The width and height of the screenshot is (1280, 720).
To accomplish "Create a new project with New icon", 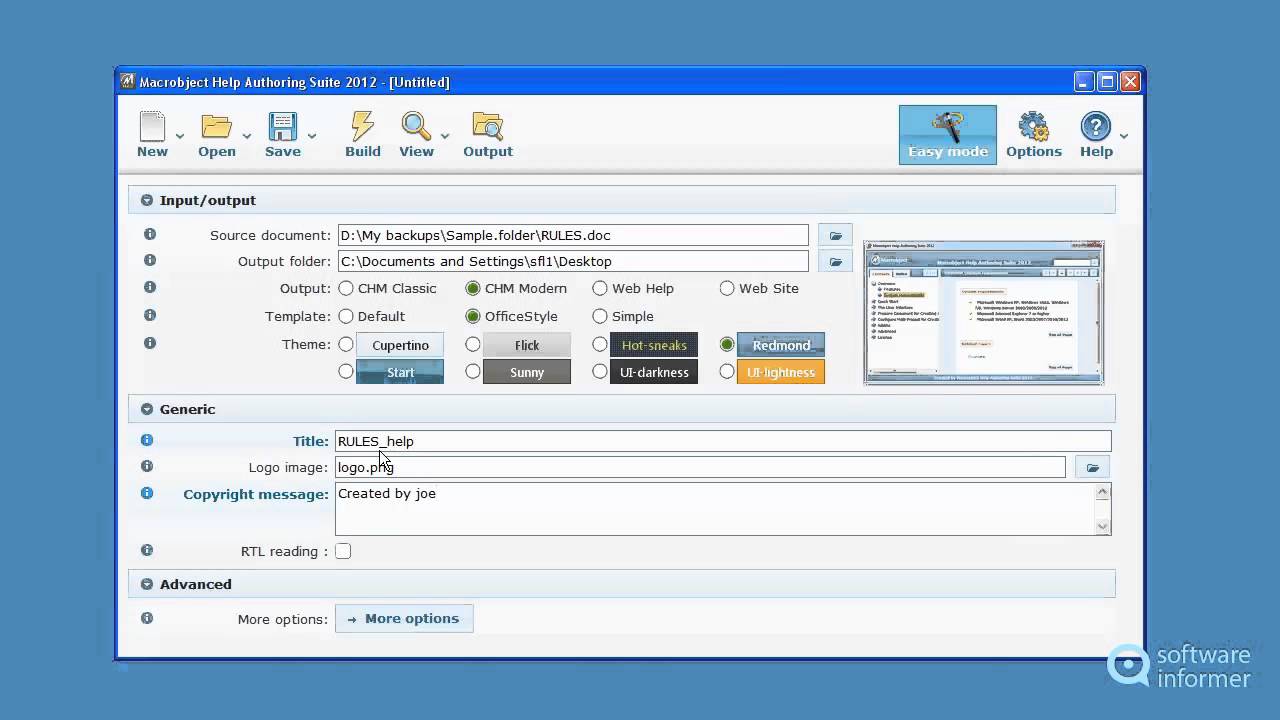I will click(152, 126).
